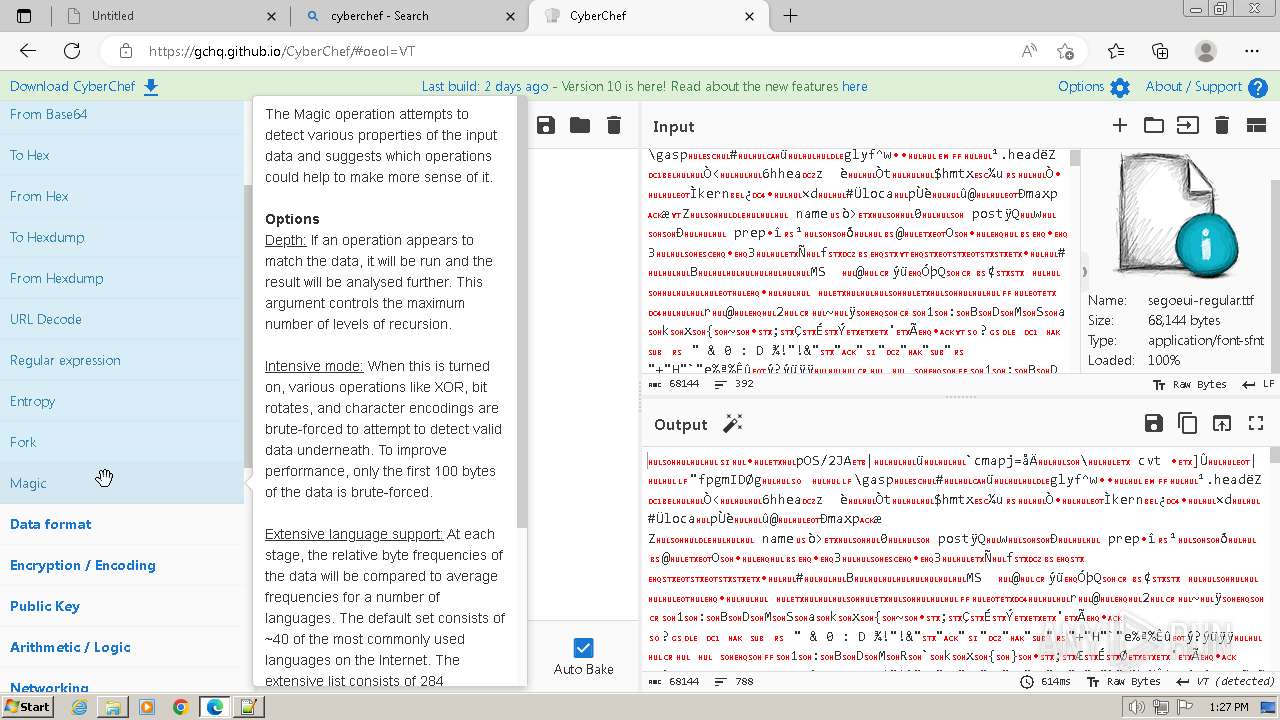
Task: Click About / Support question icon
Action: click(x=1258, y=87)
